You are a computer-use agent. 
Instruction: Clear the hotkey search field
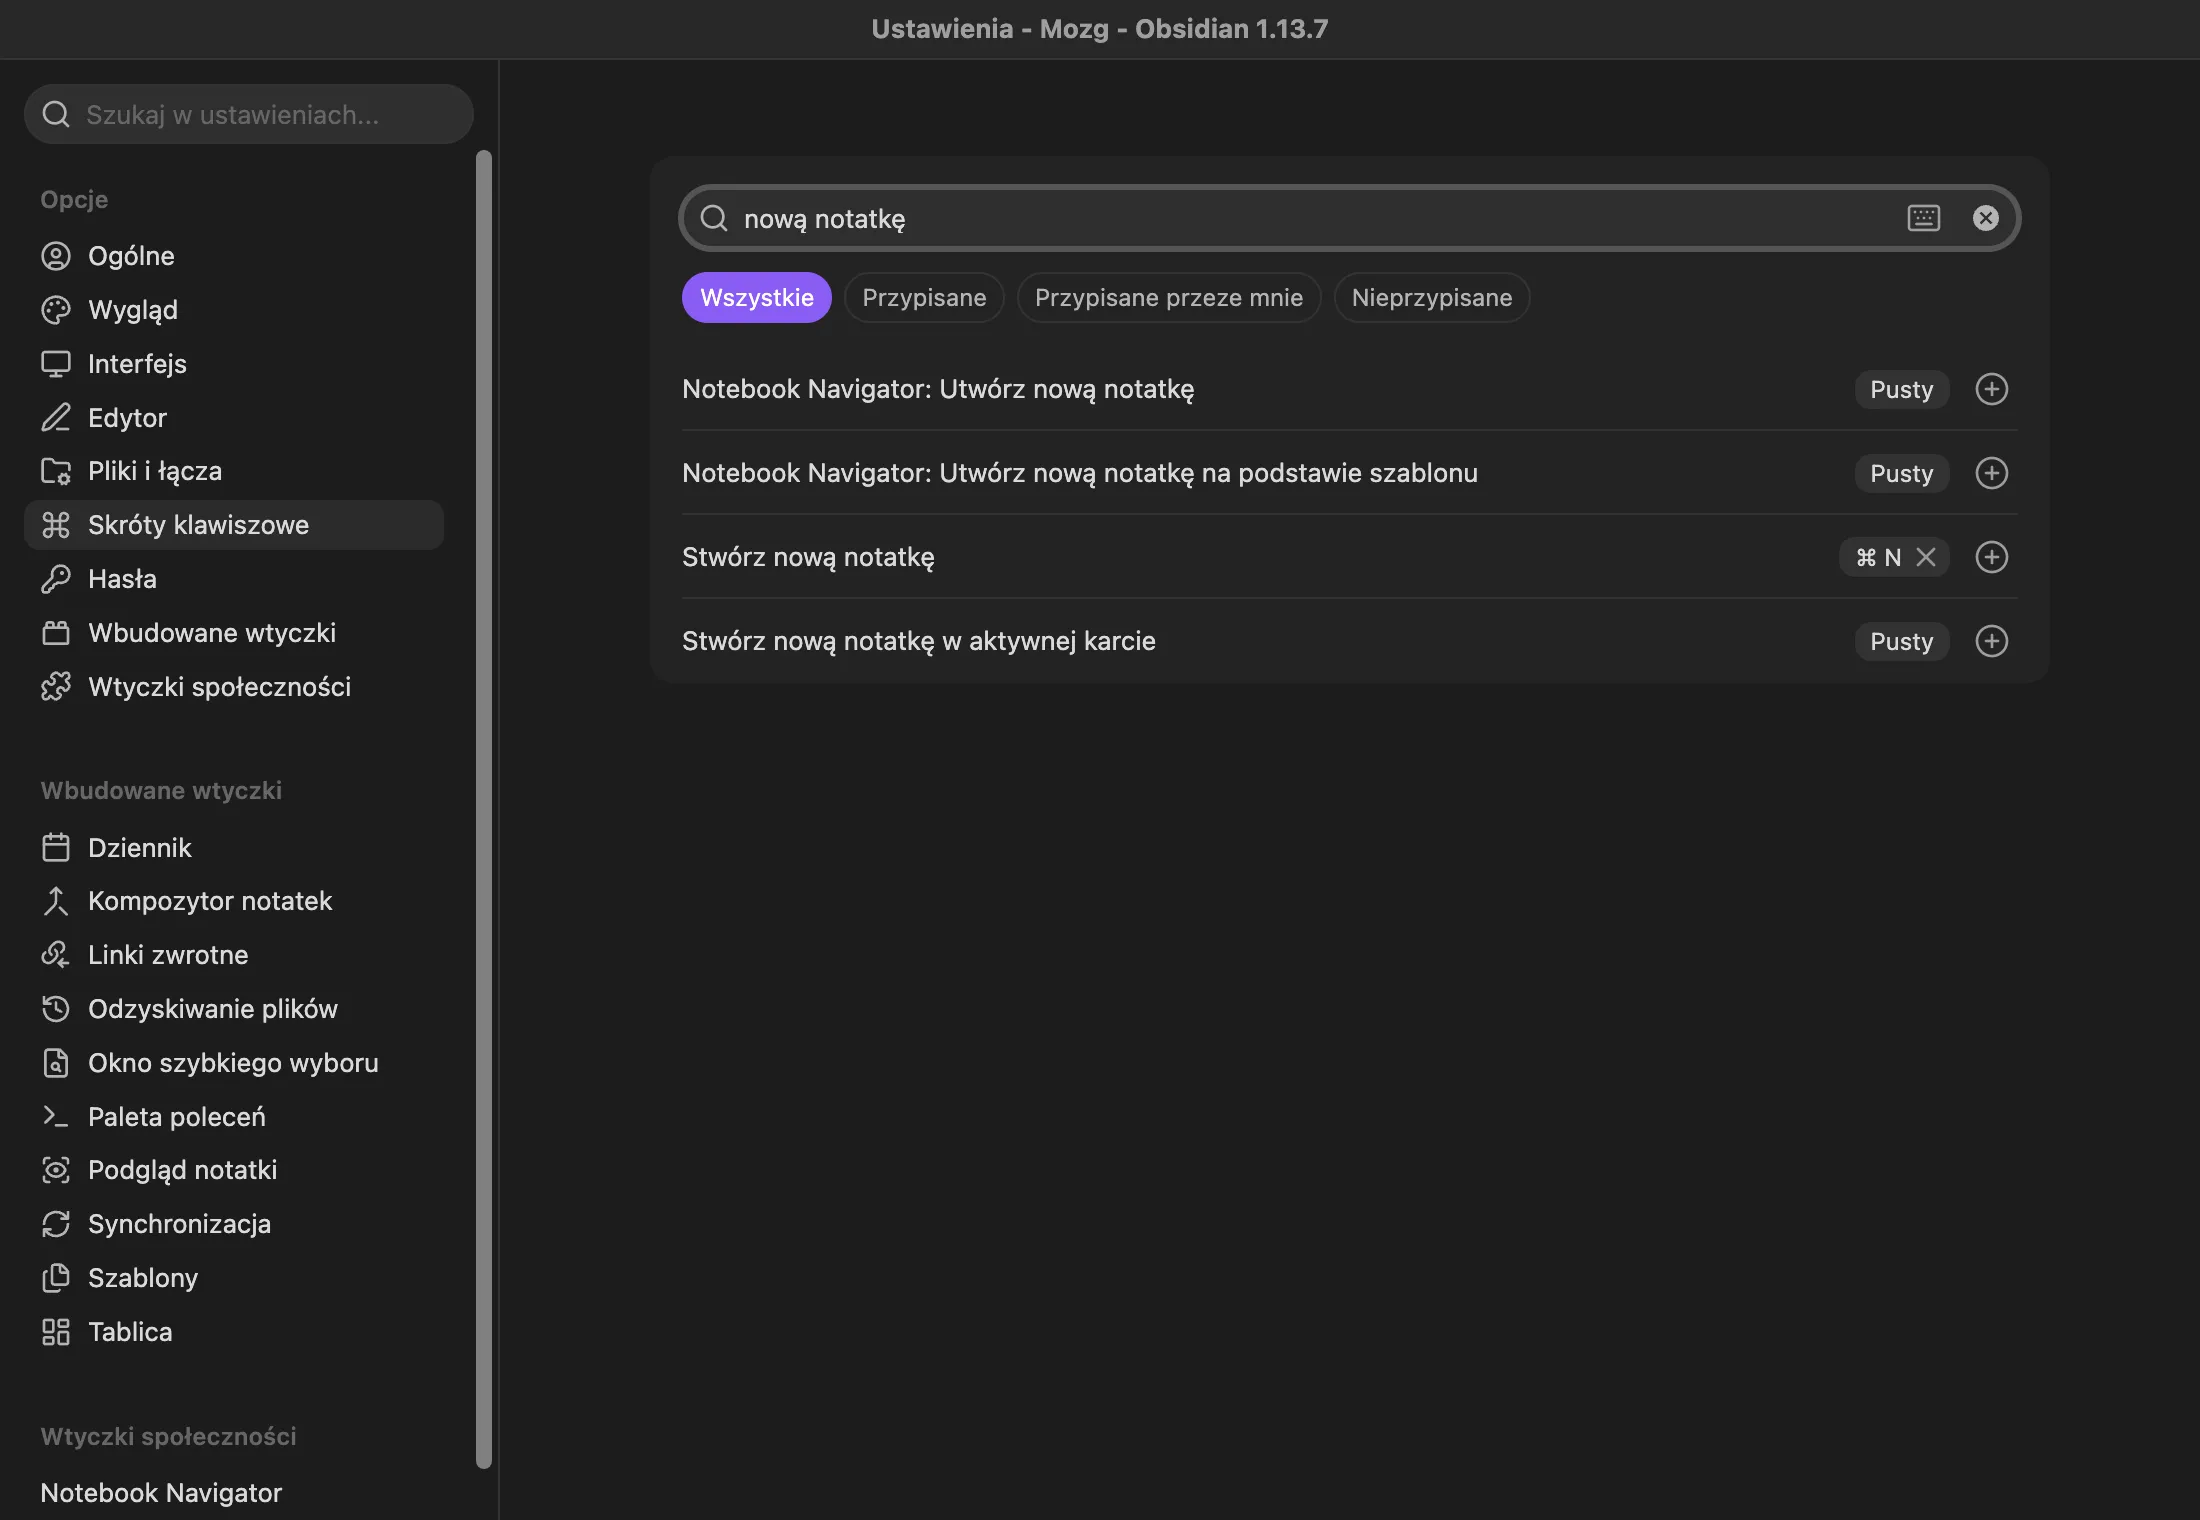[x=1986, y=218]
